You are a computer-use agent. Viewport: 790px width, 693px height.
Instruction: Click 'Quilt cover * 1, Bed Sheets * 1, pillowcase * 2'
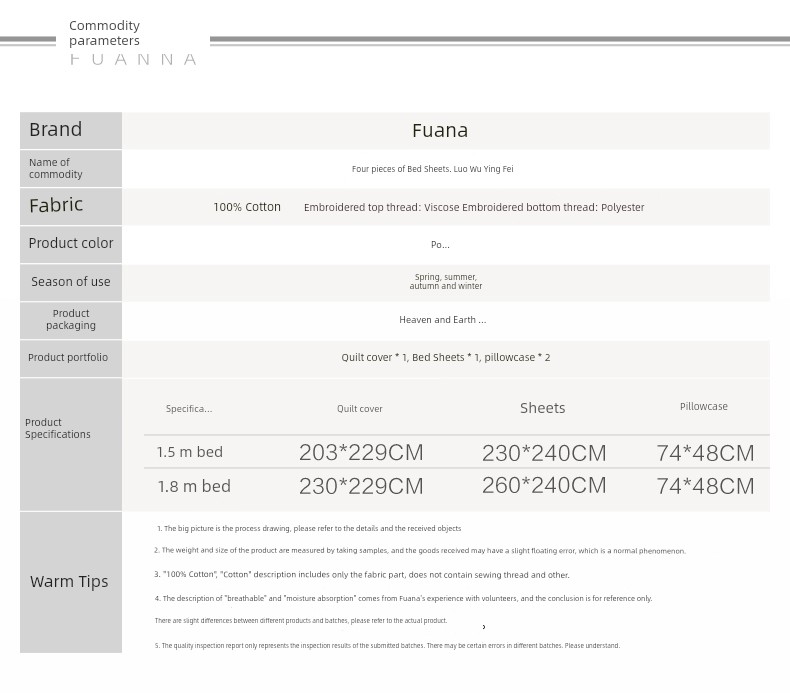point(446,357)
